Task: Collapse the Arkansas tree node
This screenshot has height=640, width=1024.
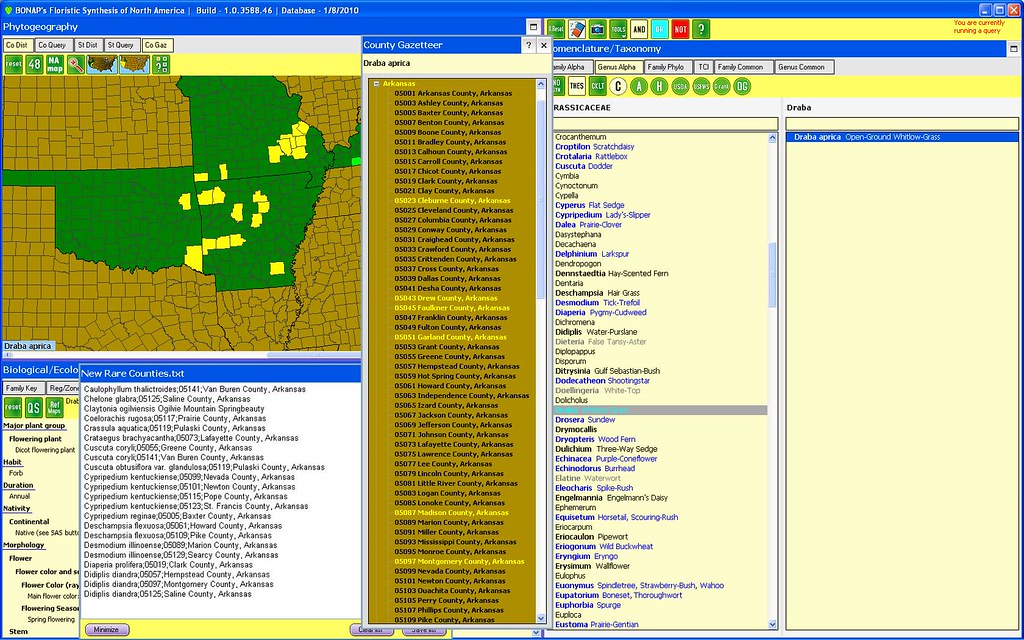Action: coord(376,84)
